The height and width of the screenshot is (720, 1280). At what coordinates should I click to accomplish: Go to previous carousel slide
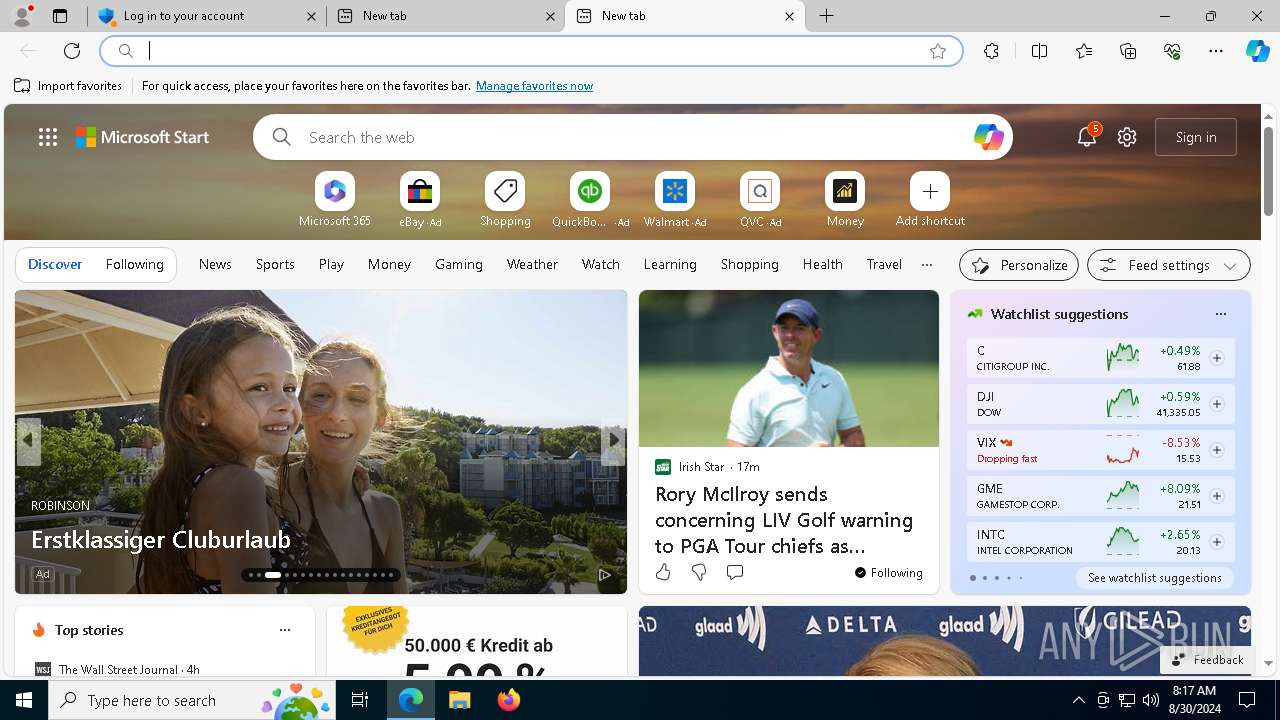[x=28, y=441]
